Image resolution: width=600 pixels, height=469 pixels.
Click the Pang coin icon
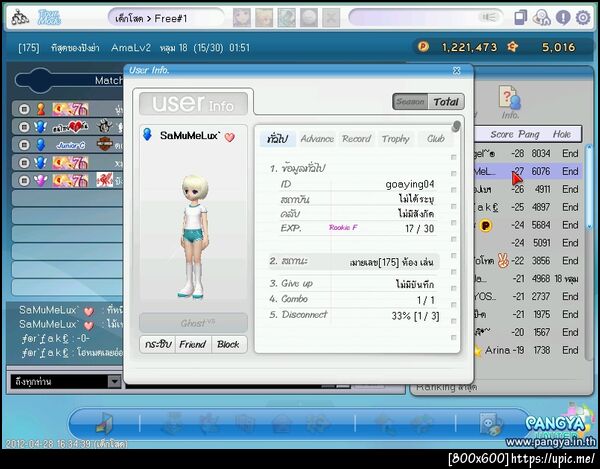pyautogui.click(x=423, y=47)
